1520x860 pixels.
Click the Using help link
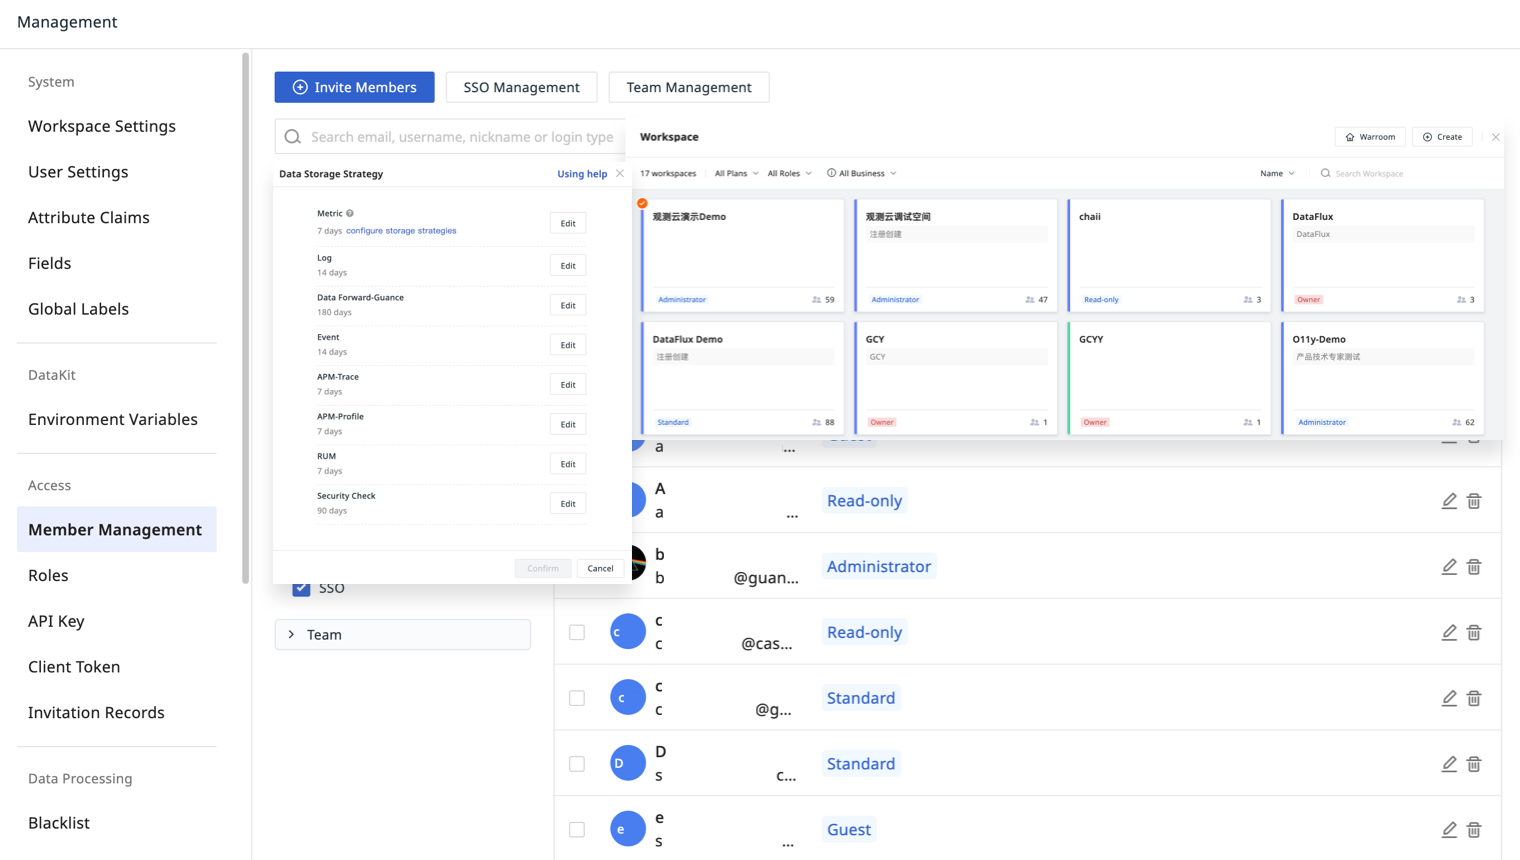tap(582, 174)
